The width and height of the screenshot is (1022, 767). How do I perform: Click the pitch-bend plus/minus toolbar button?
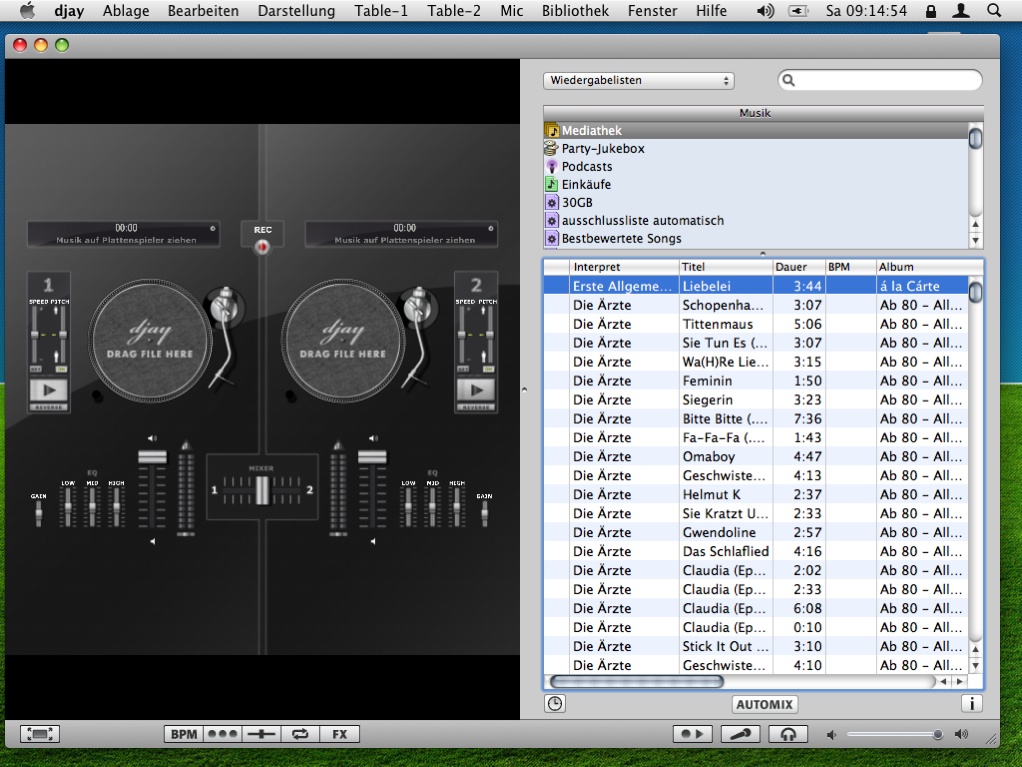(261, 734)
